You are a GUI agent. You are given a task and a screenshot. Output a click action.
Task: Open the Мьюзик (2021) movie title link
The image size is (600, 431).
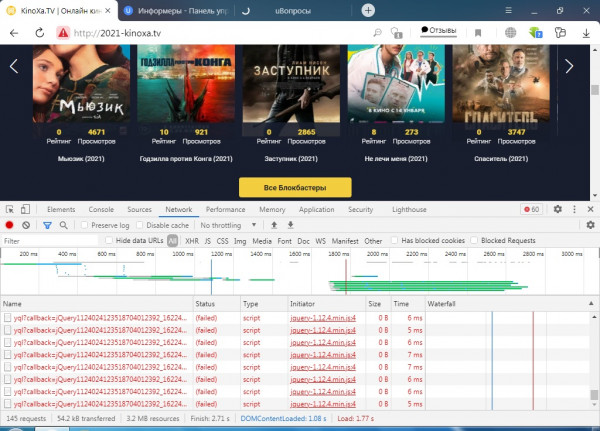[x=81, y=158]
